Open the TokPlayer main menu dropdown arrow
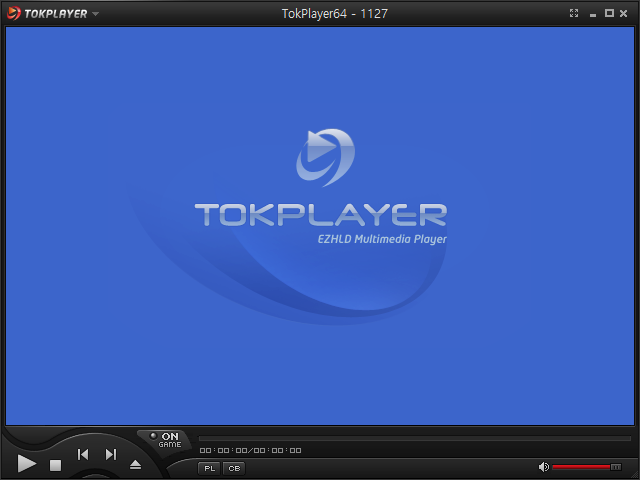The width and height of the screenshot is (640, 480). click(96, 14)
